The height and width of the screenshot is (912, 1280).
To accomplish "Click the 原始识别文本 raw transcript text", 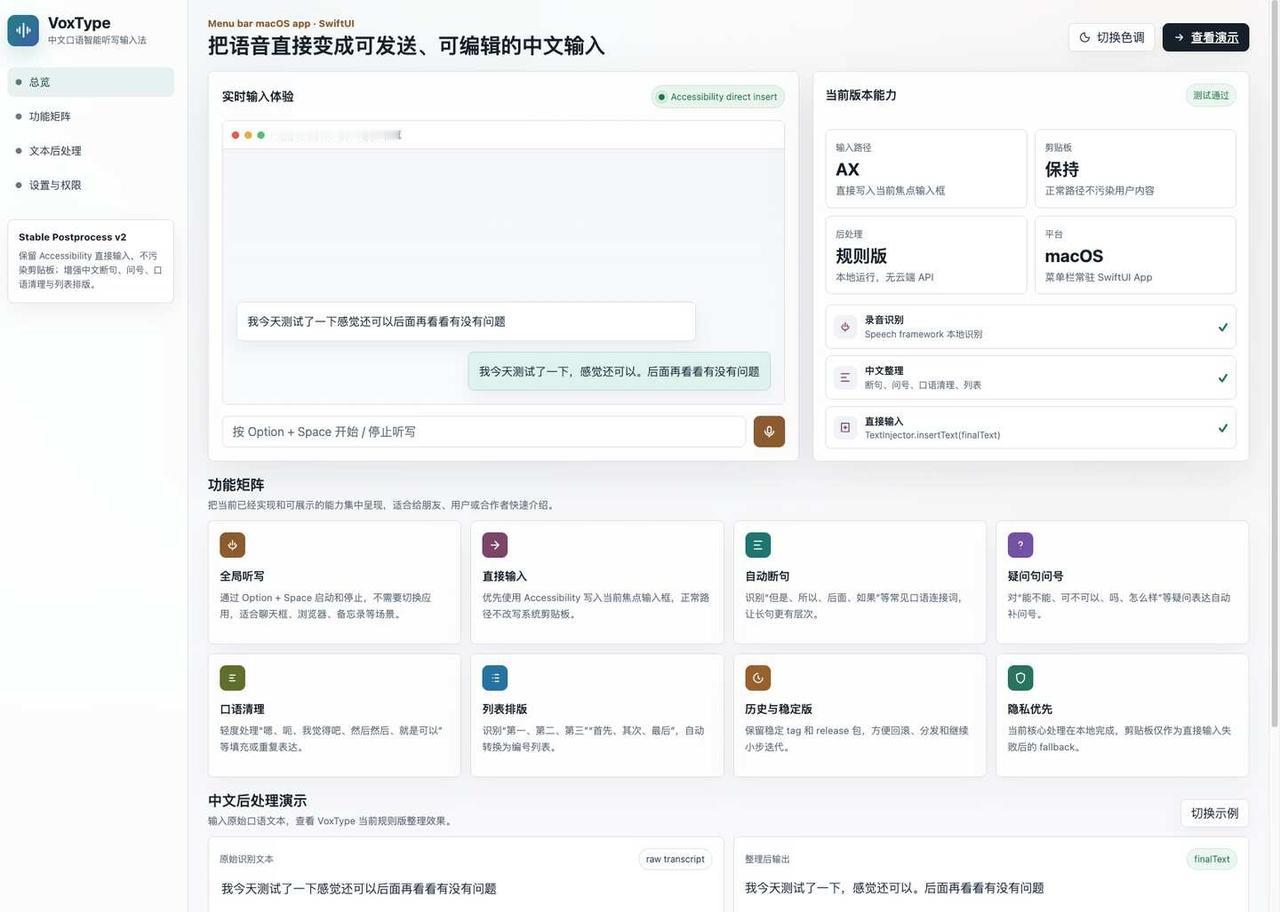I will 359,888.
